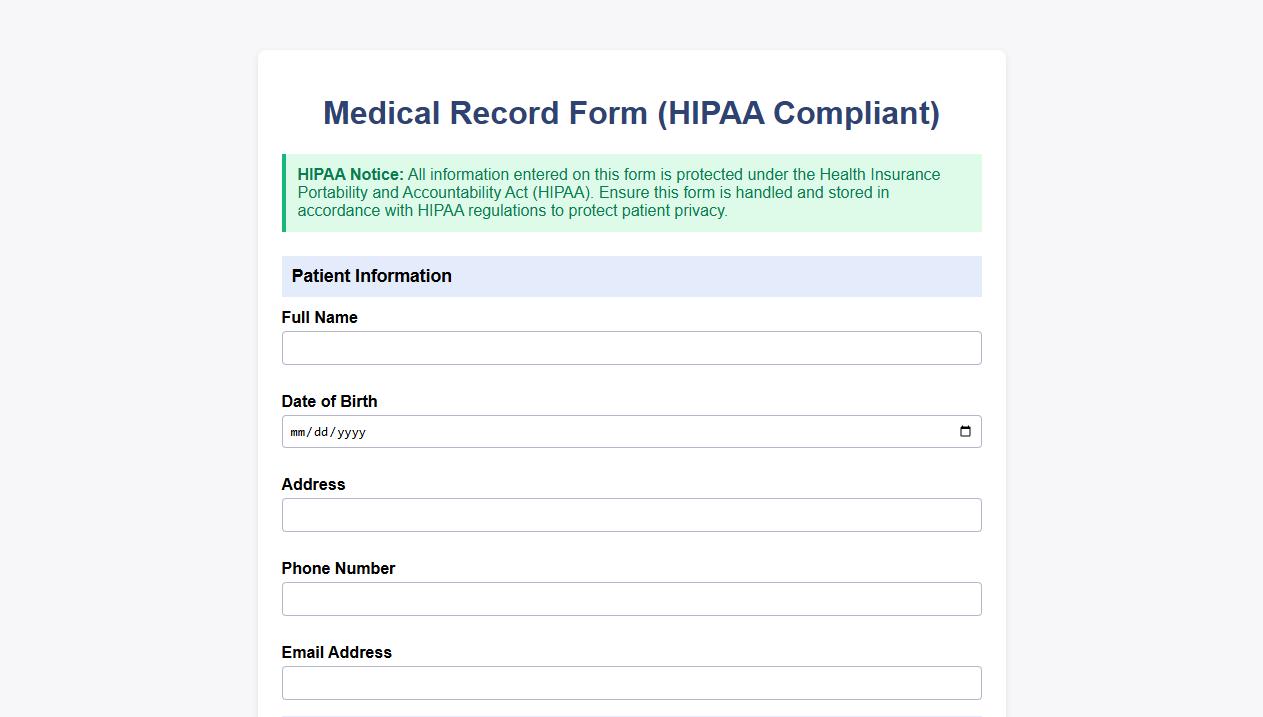Click the partially visible field below Email Address
This screenshot has width=1263, height=717.
[631, 715]
